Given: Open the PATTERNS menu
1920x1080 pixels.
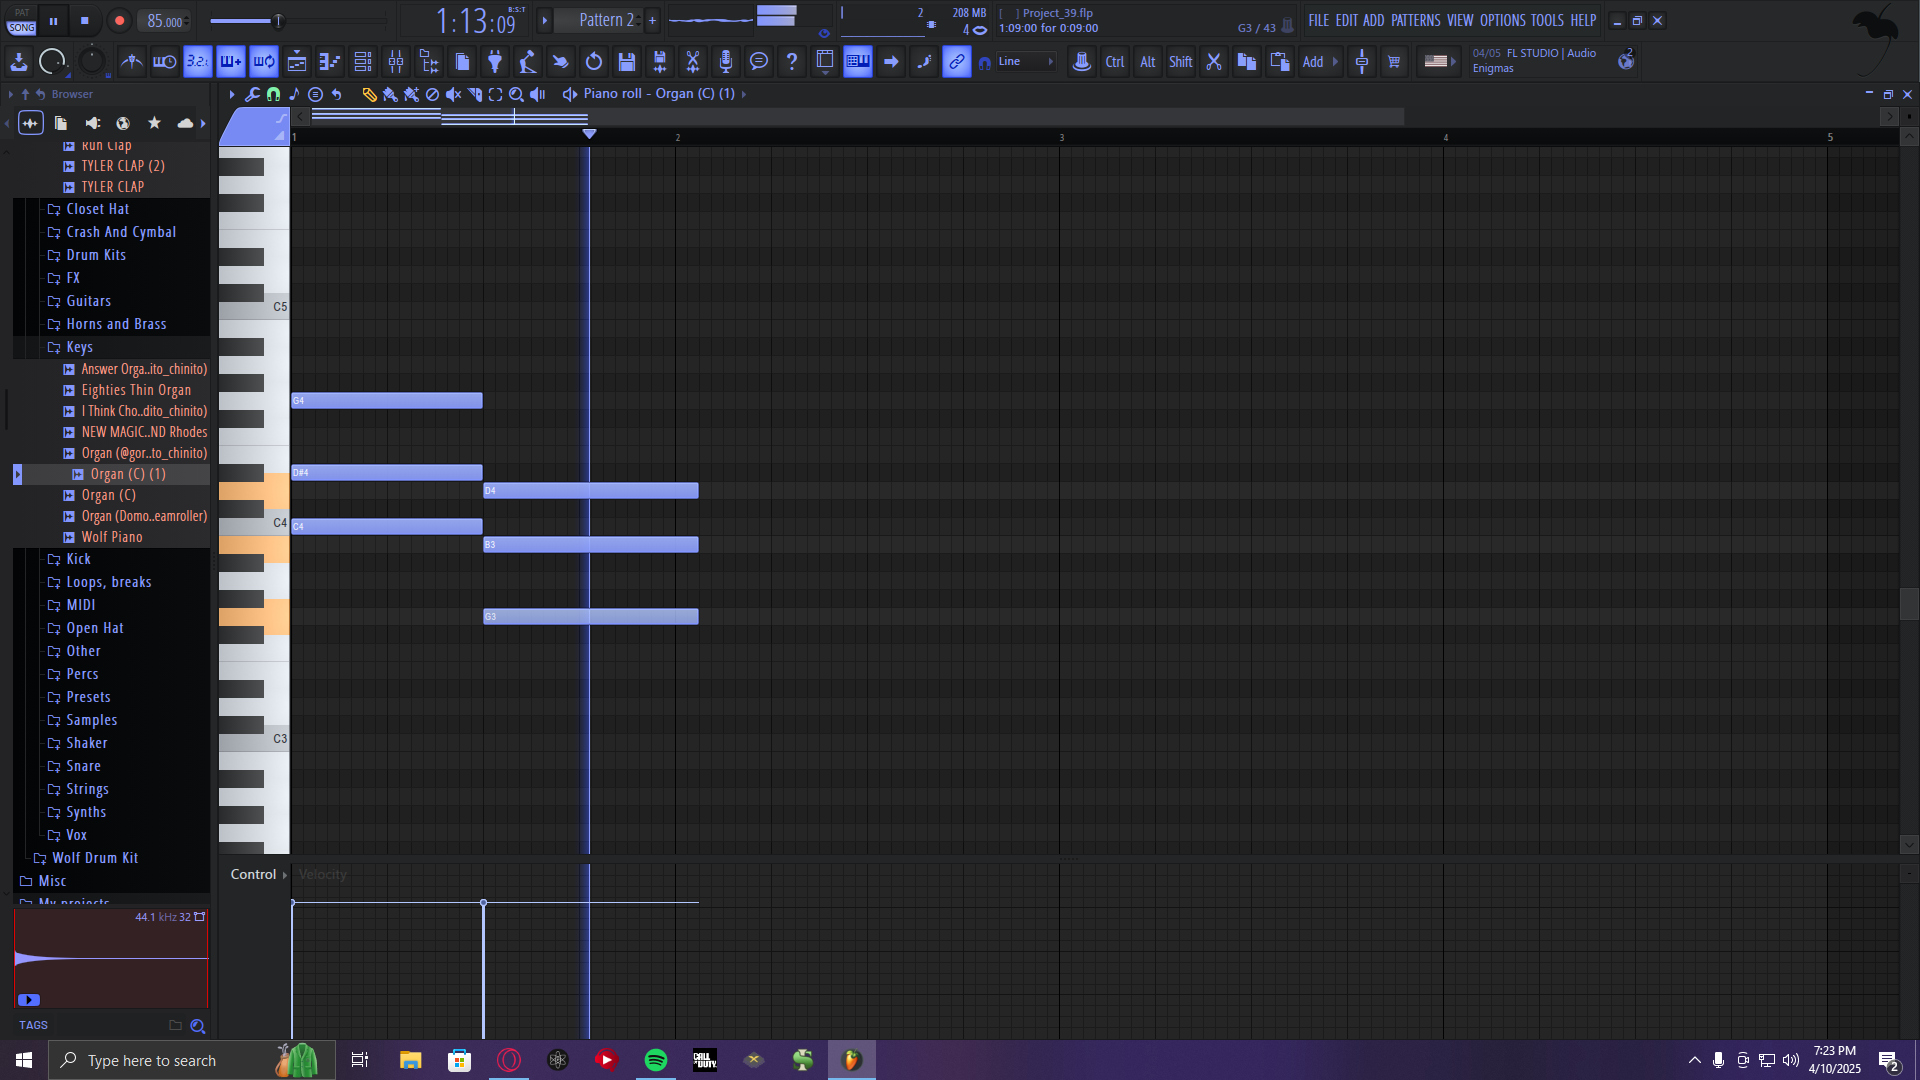Looking at the screenshot, I should (1415, 20).
